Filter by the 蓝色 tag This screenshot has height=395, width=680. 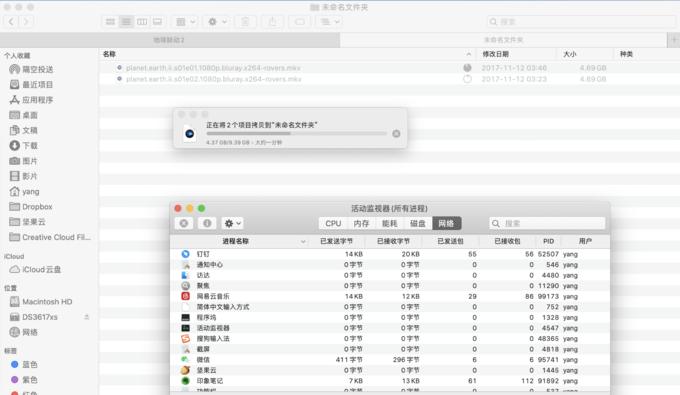coord(25,364)
